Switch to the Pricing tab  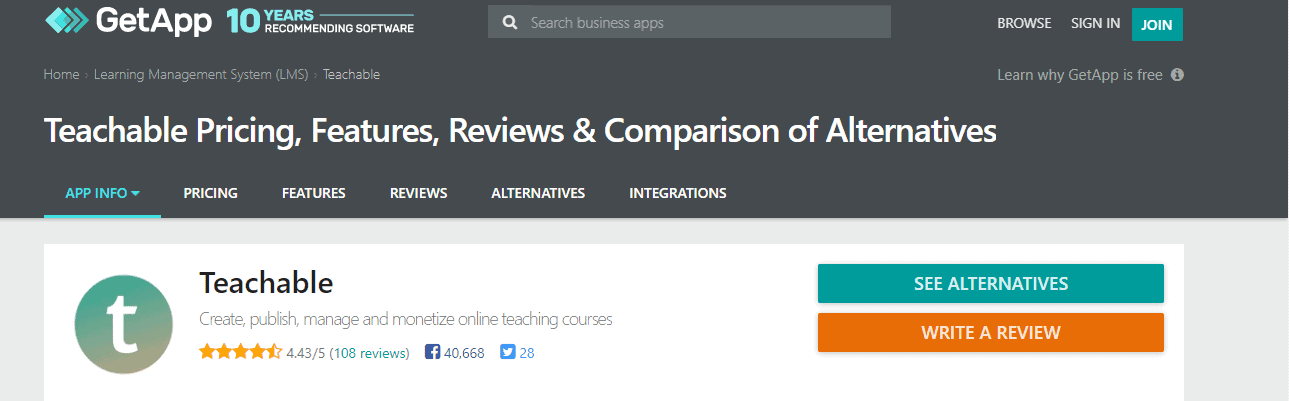click(x=210, y=193)
